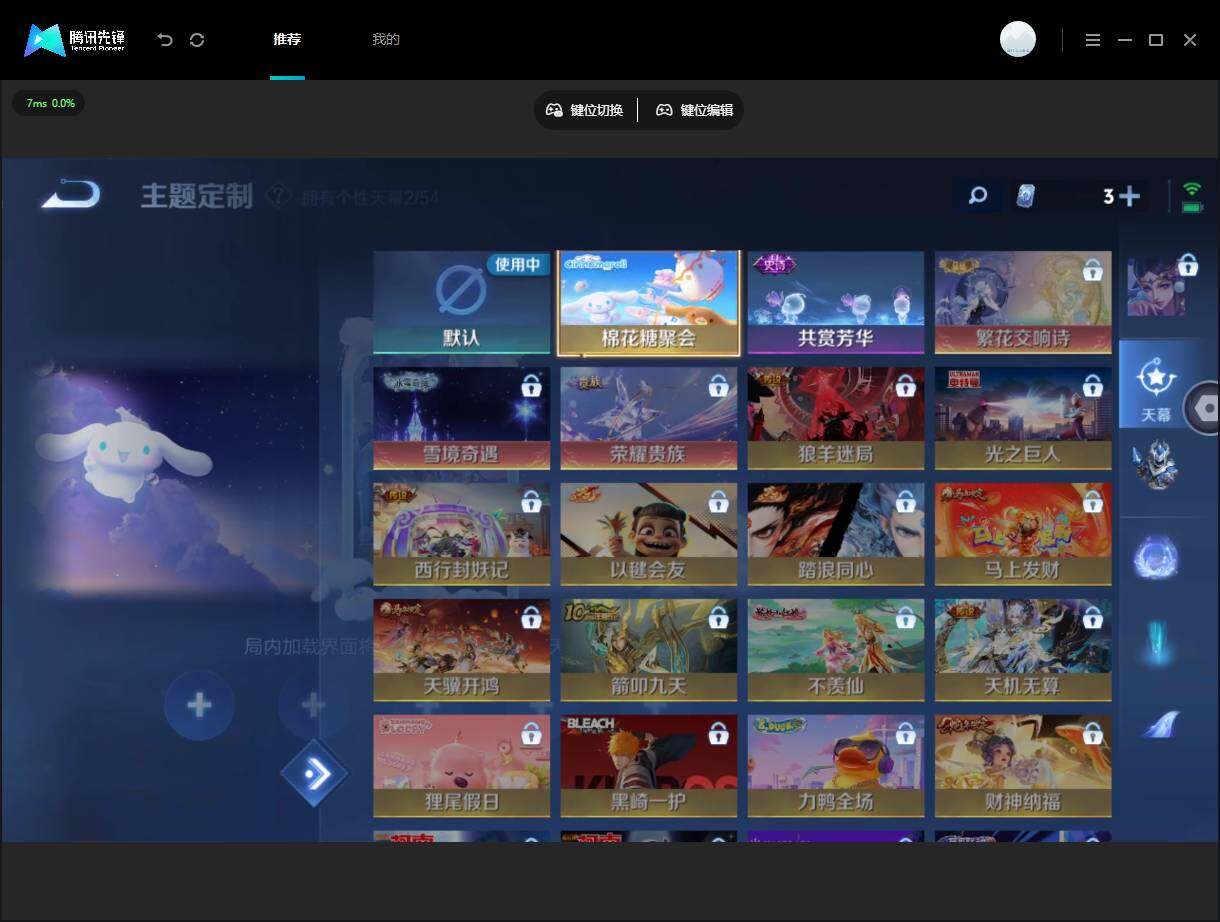
Task: Click the lock icon on 狼羊迷局
Action: coord(905,385)
